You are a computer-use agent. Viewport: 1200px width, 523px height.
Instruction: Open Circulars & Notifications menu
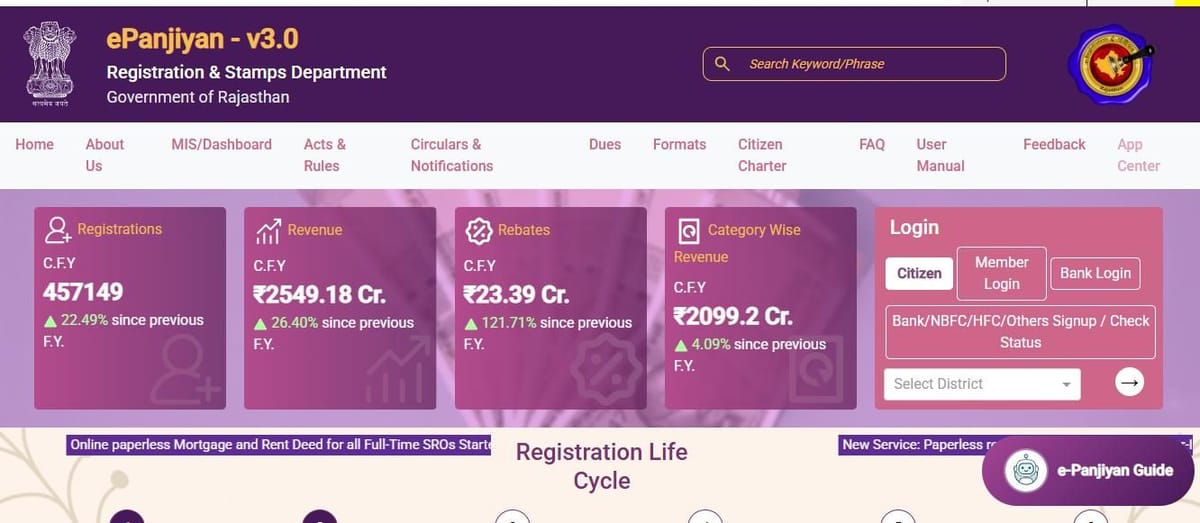coord(452,155)
